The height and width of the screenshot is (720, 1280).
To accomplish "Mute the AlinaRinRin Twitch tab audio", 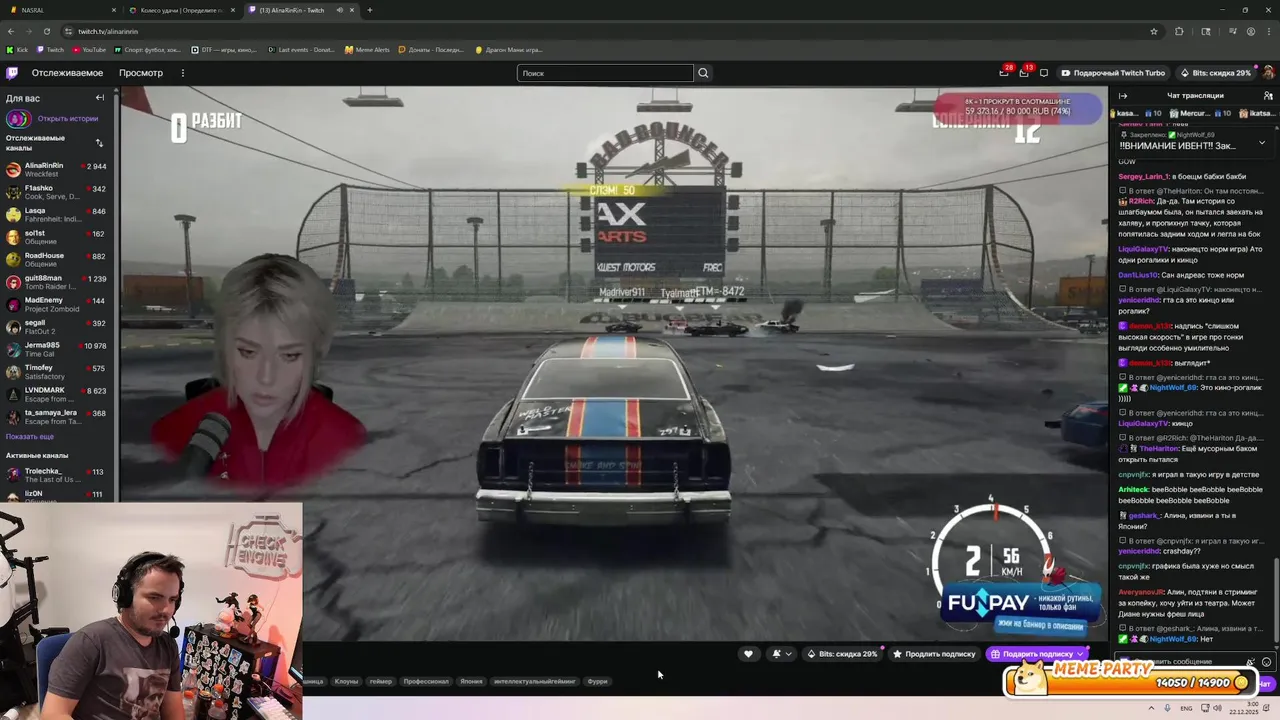I will click(x=339, y=10).
